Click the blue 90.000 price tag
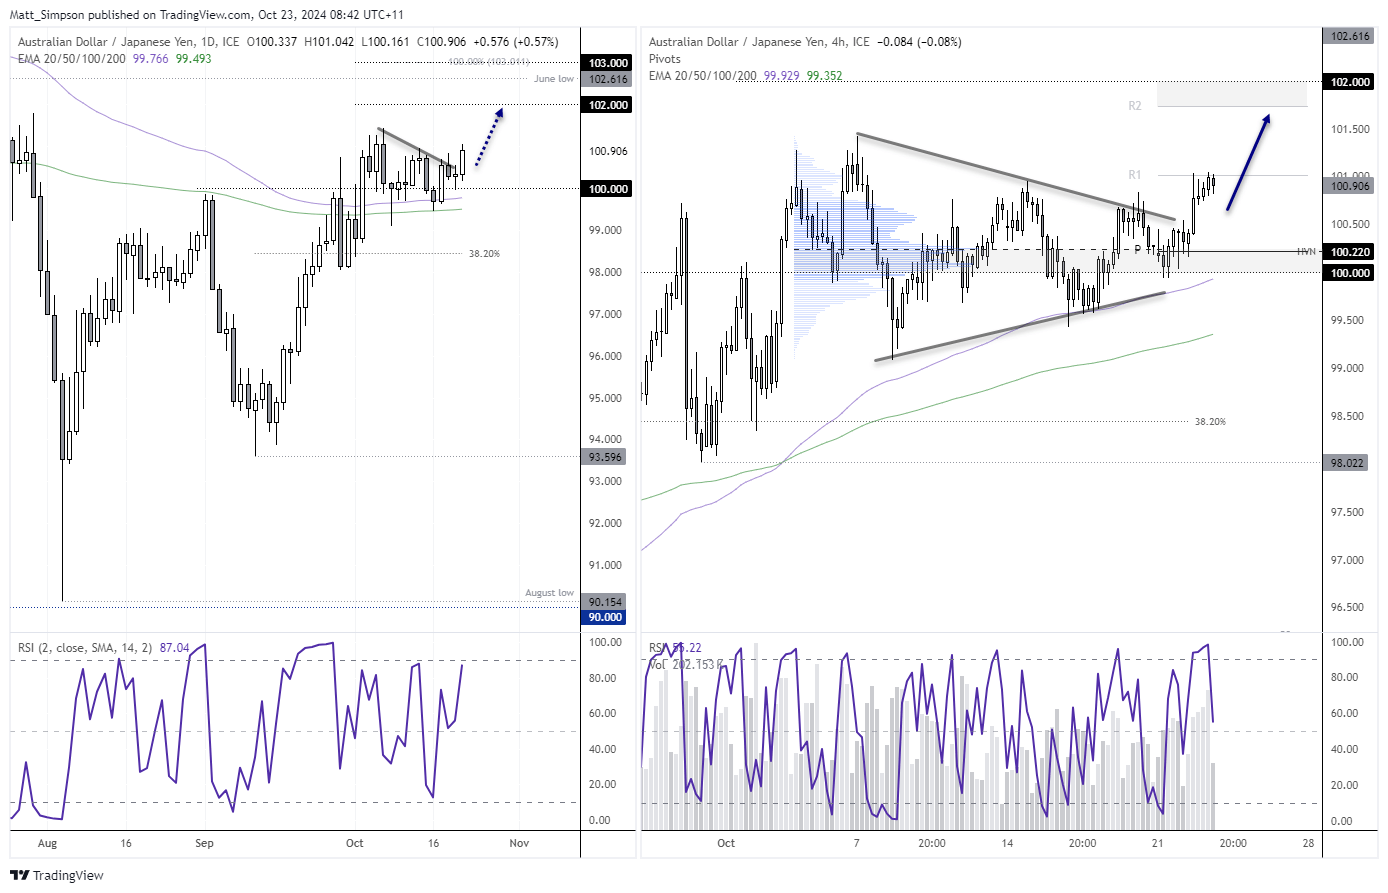Image resolution: width=1388 pixels, height=893 pixels. tap(605, 617)
